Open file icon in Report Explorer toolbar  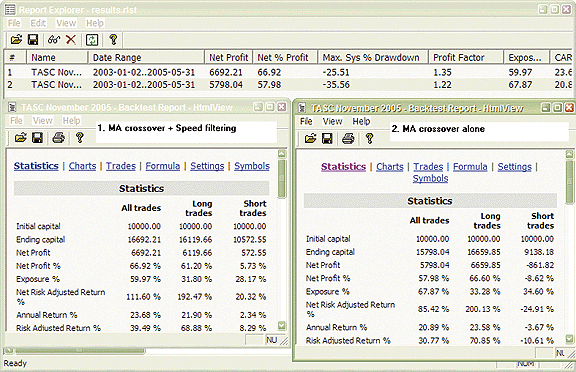click(x=16, y=39)
